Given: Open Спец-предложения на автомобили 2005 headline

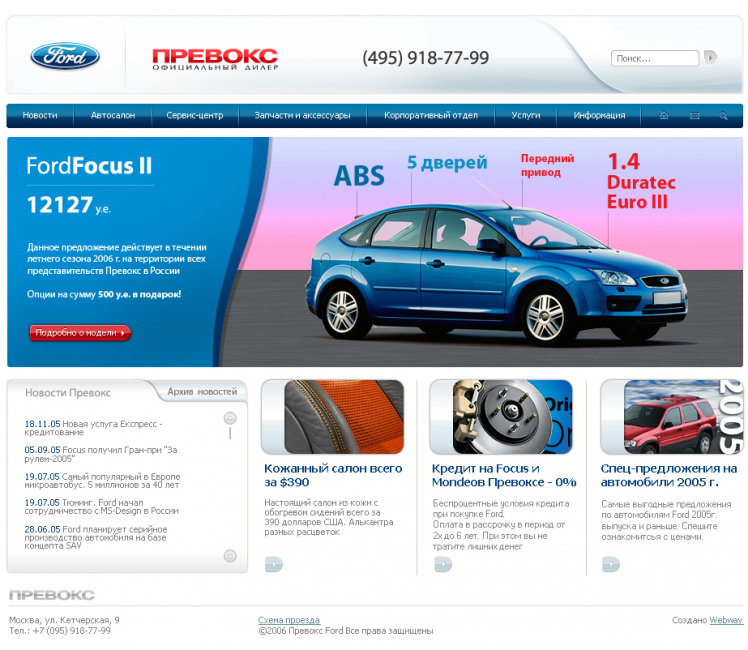Looking at the screenshot, I should 669,475.
